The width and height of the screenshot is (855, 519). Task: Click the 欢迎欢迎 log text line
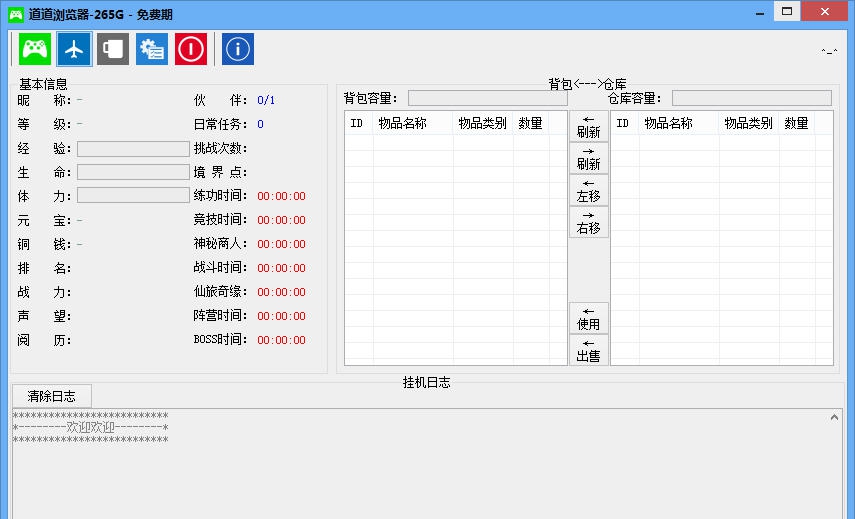coord(91,427)
